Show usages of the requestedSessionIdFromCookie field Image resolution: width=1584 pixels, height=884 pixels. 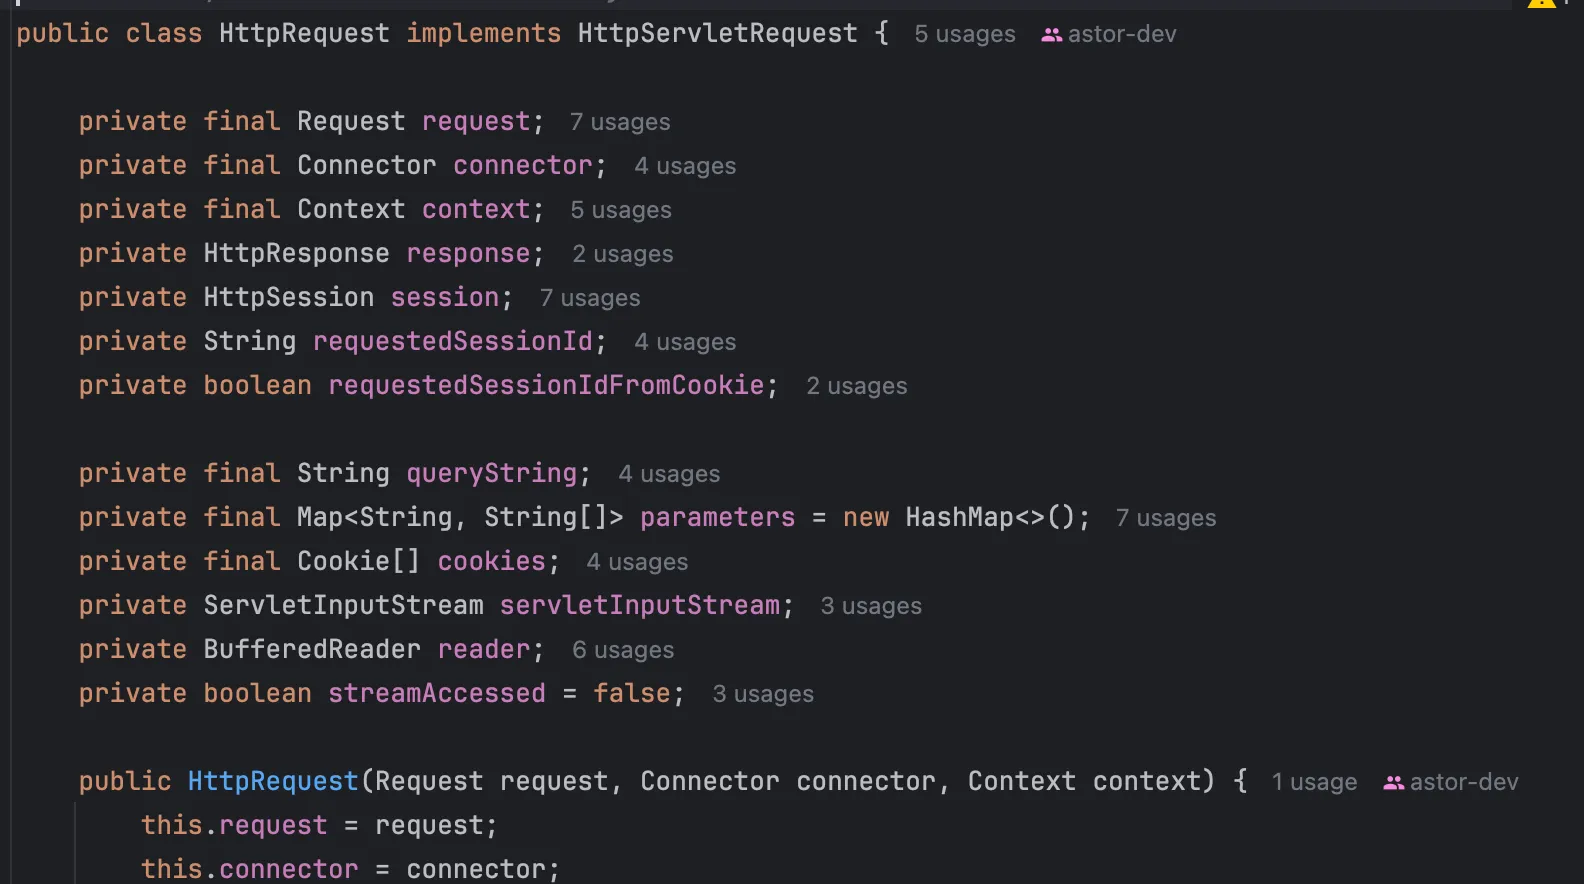point(856,387)
